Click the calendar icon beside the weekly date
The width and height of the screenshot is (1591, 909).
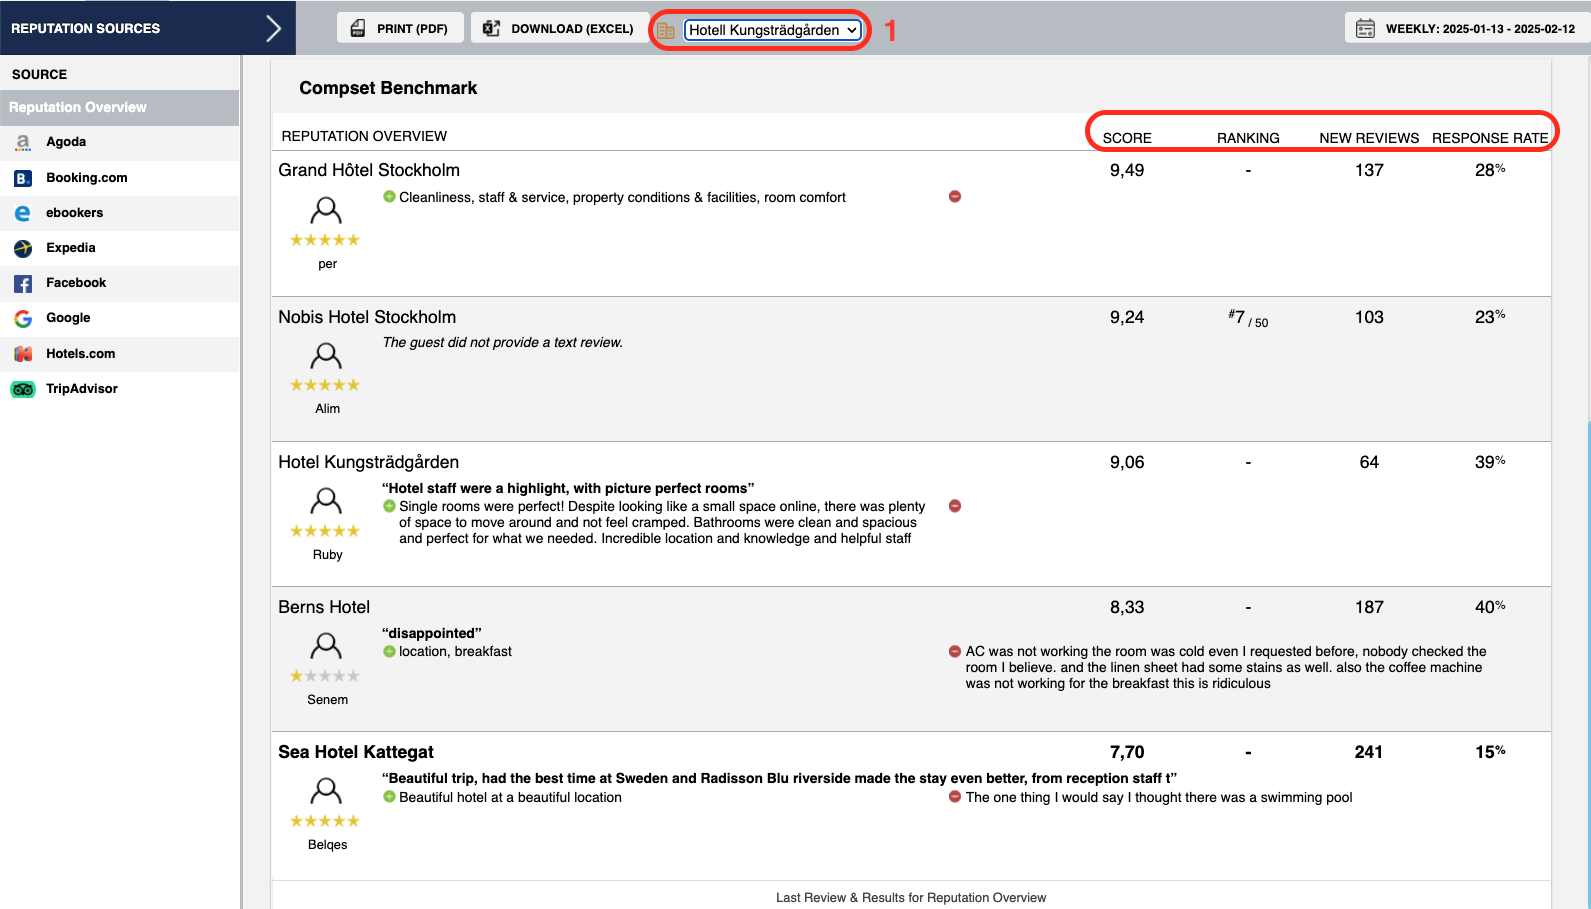tap(1365, 28)
